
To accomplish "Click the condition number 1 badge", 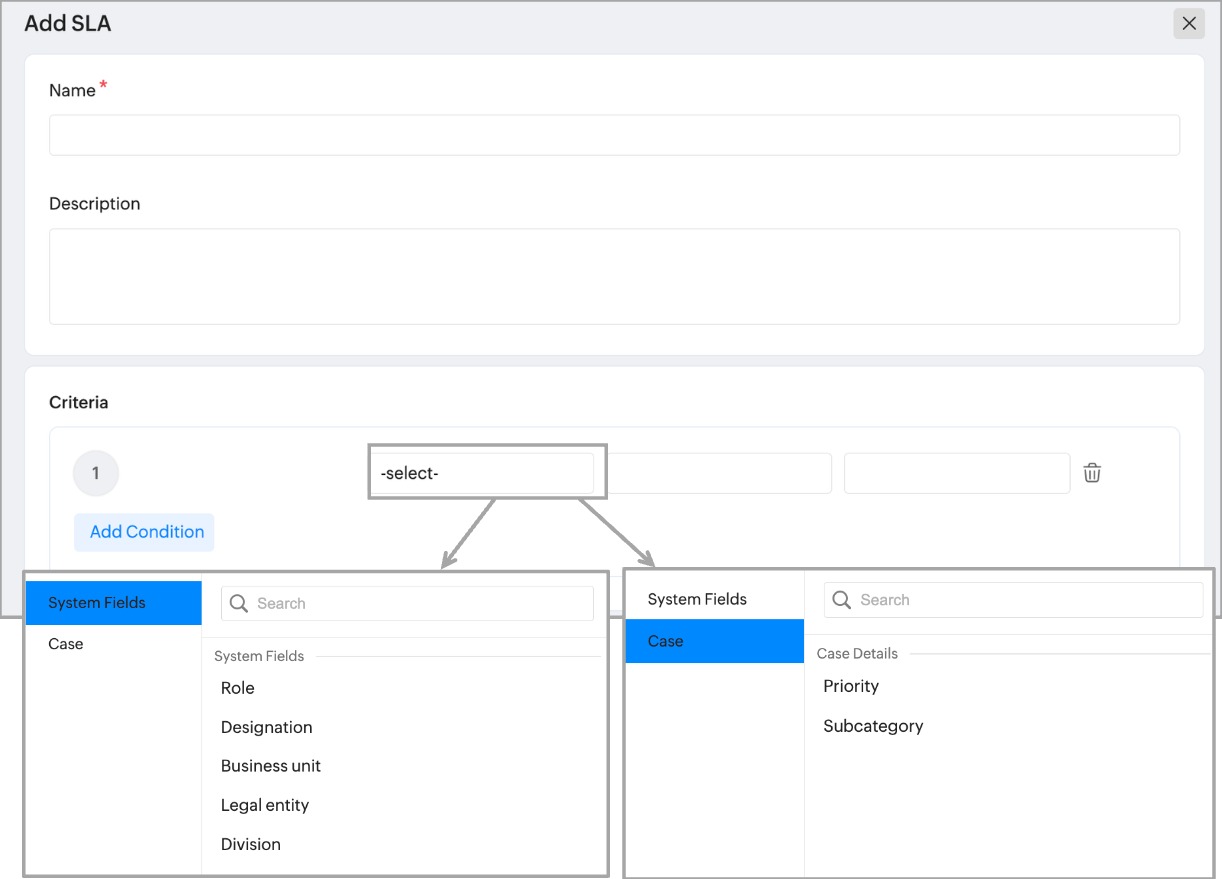I will click(96, 473).
